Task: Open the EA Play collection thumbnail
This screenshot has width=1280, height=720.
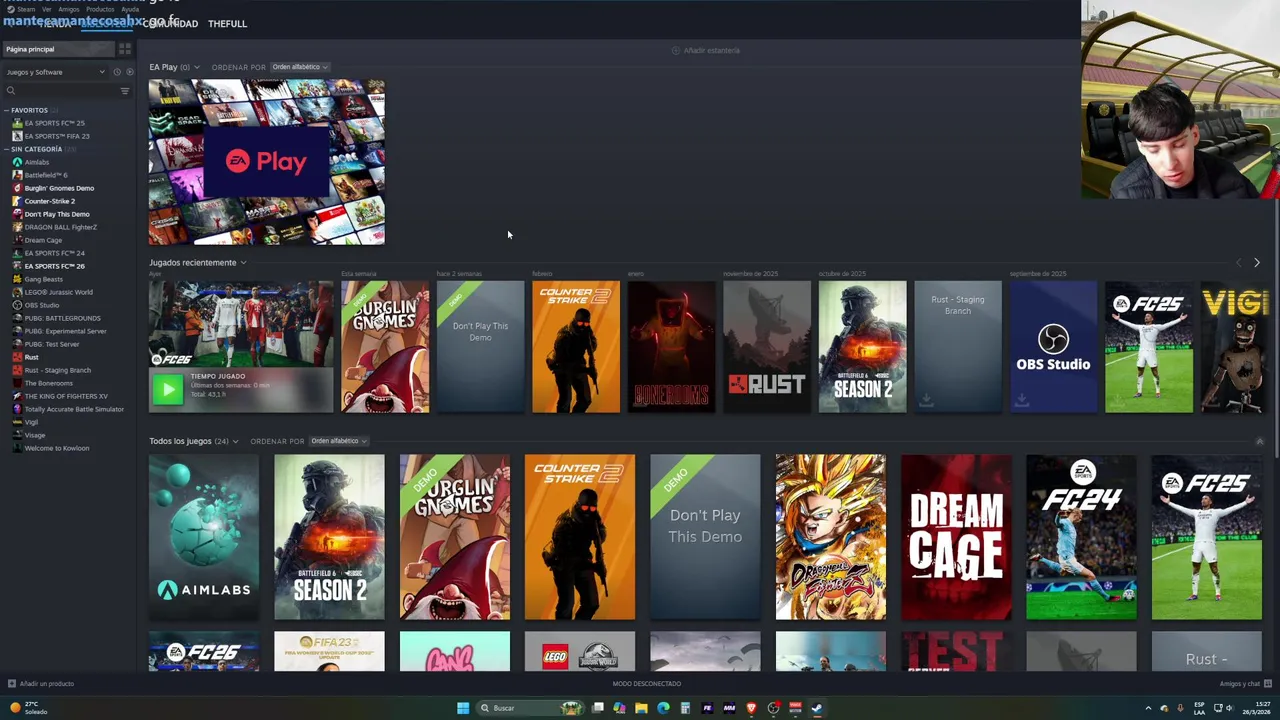Action: pos(266,162)
